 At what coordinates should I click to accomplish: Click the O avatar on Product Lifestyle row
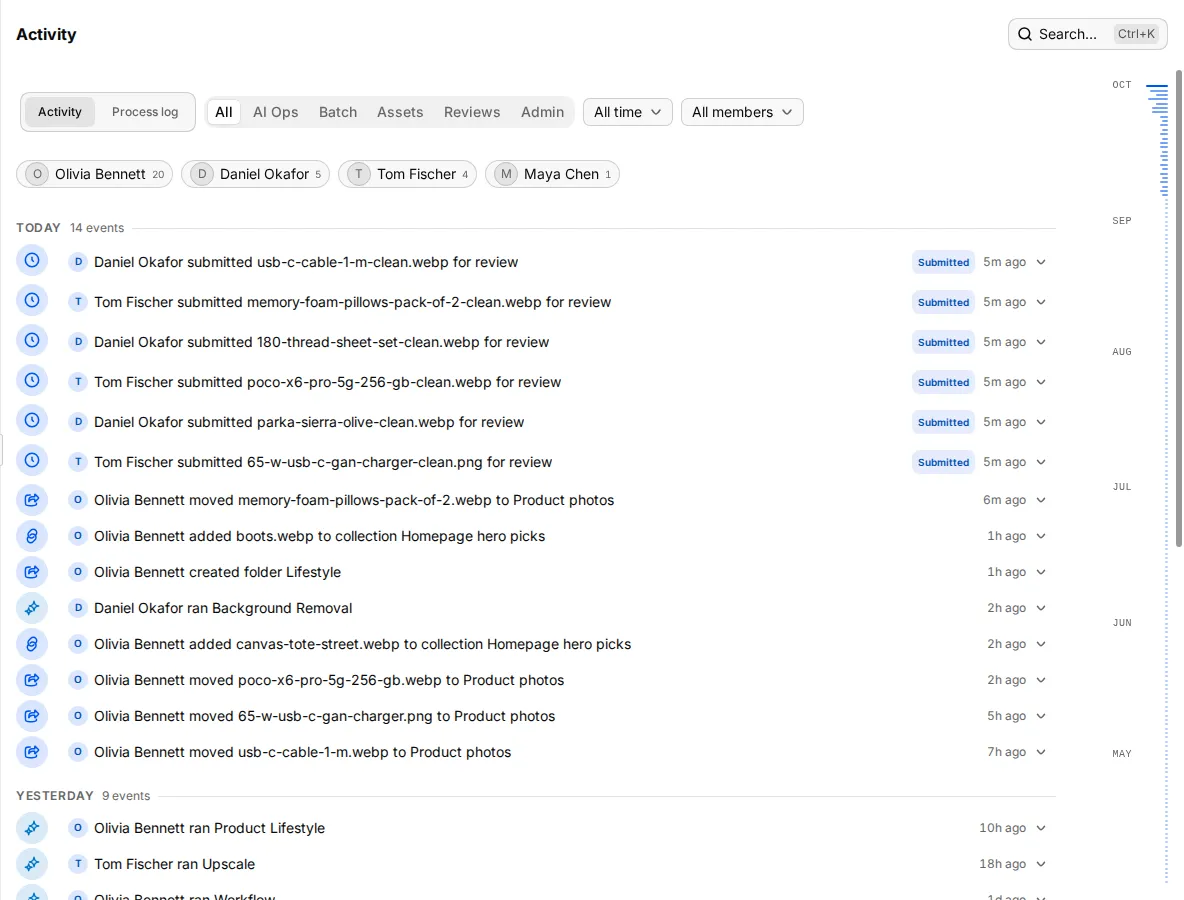(x=78, y=828)
